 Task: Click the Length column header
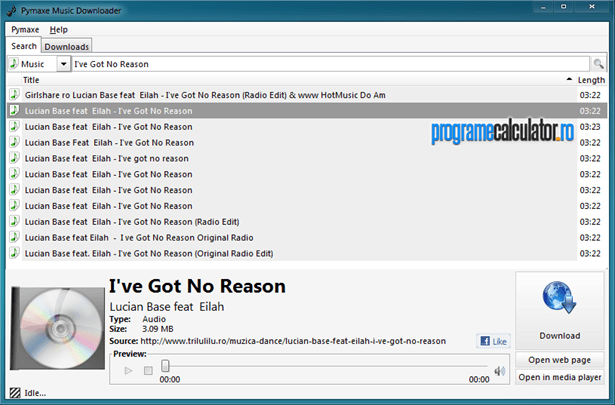tap(591, 80)
